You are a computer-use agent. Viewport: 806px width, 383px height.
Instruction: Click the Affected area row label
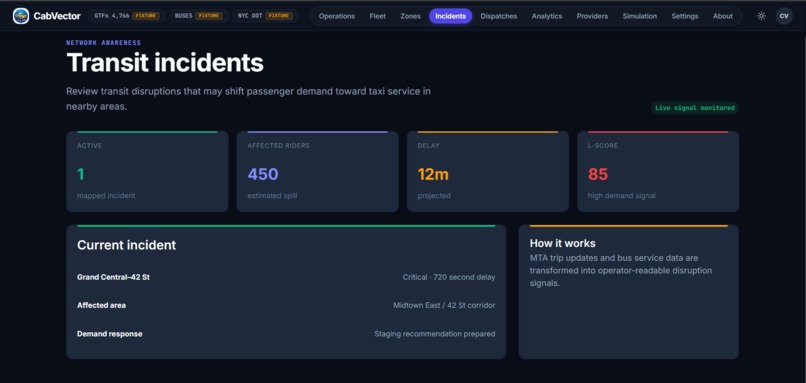101,305
